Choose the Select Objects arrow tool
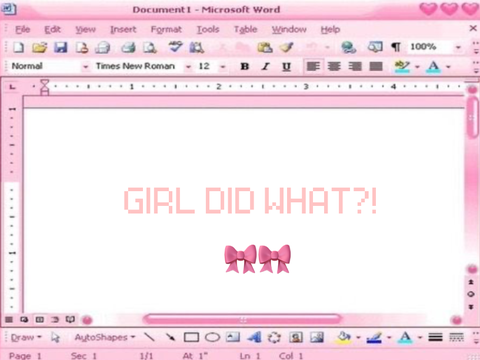This screenshot has height=360, width=480. (x=55, y=338)
